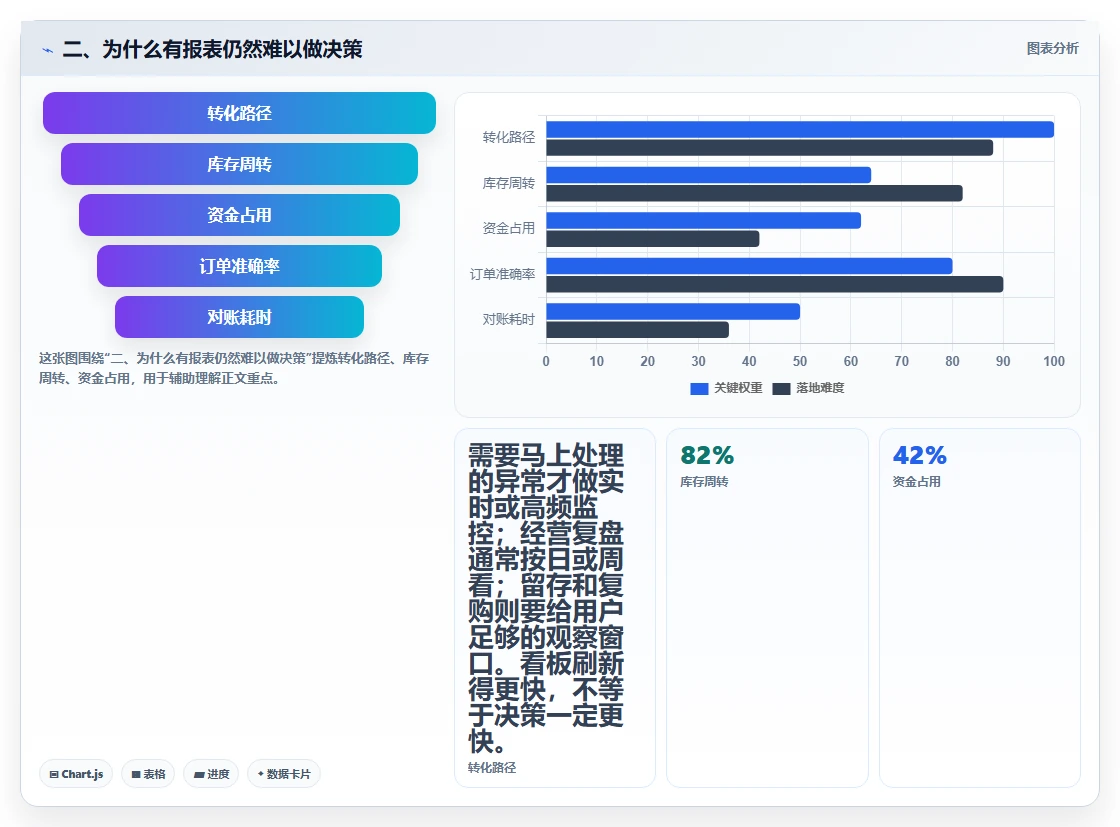Toggle 关键权重 legend blue swatch
1120x827 pixels.
699,389
